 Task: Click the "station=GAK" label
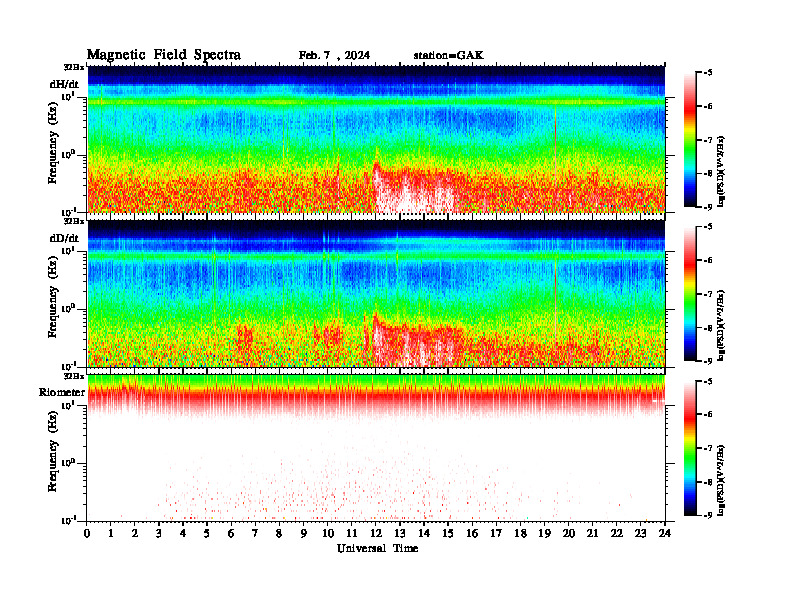point(449,56)
